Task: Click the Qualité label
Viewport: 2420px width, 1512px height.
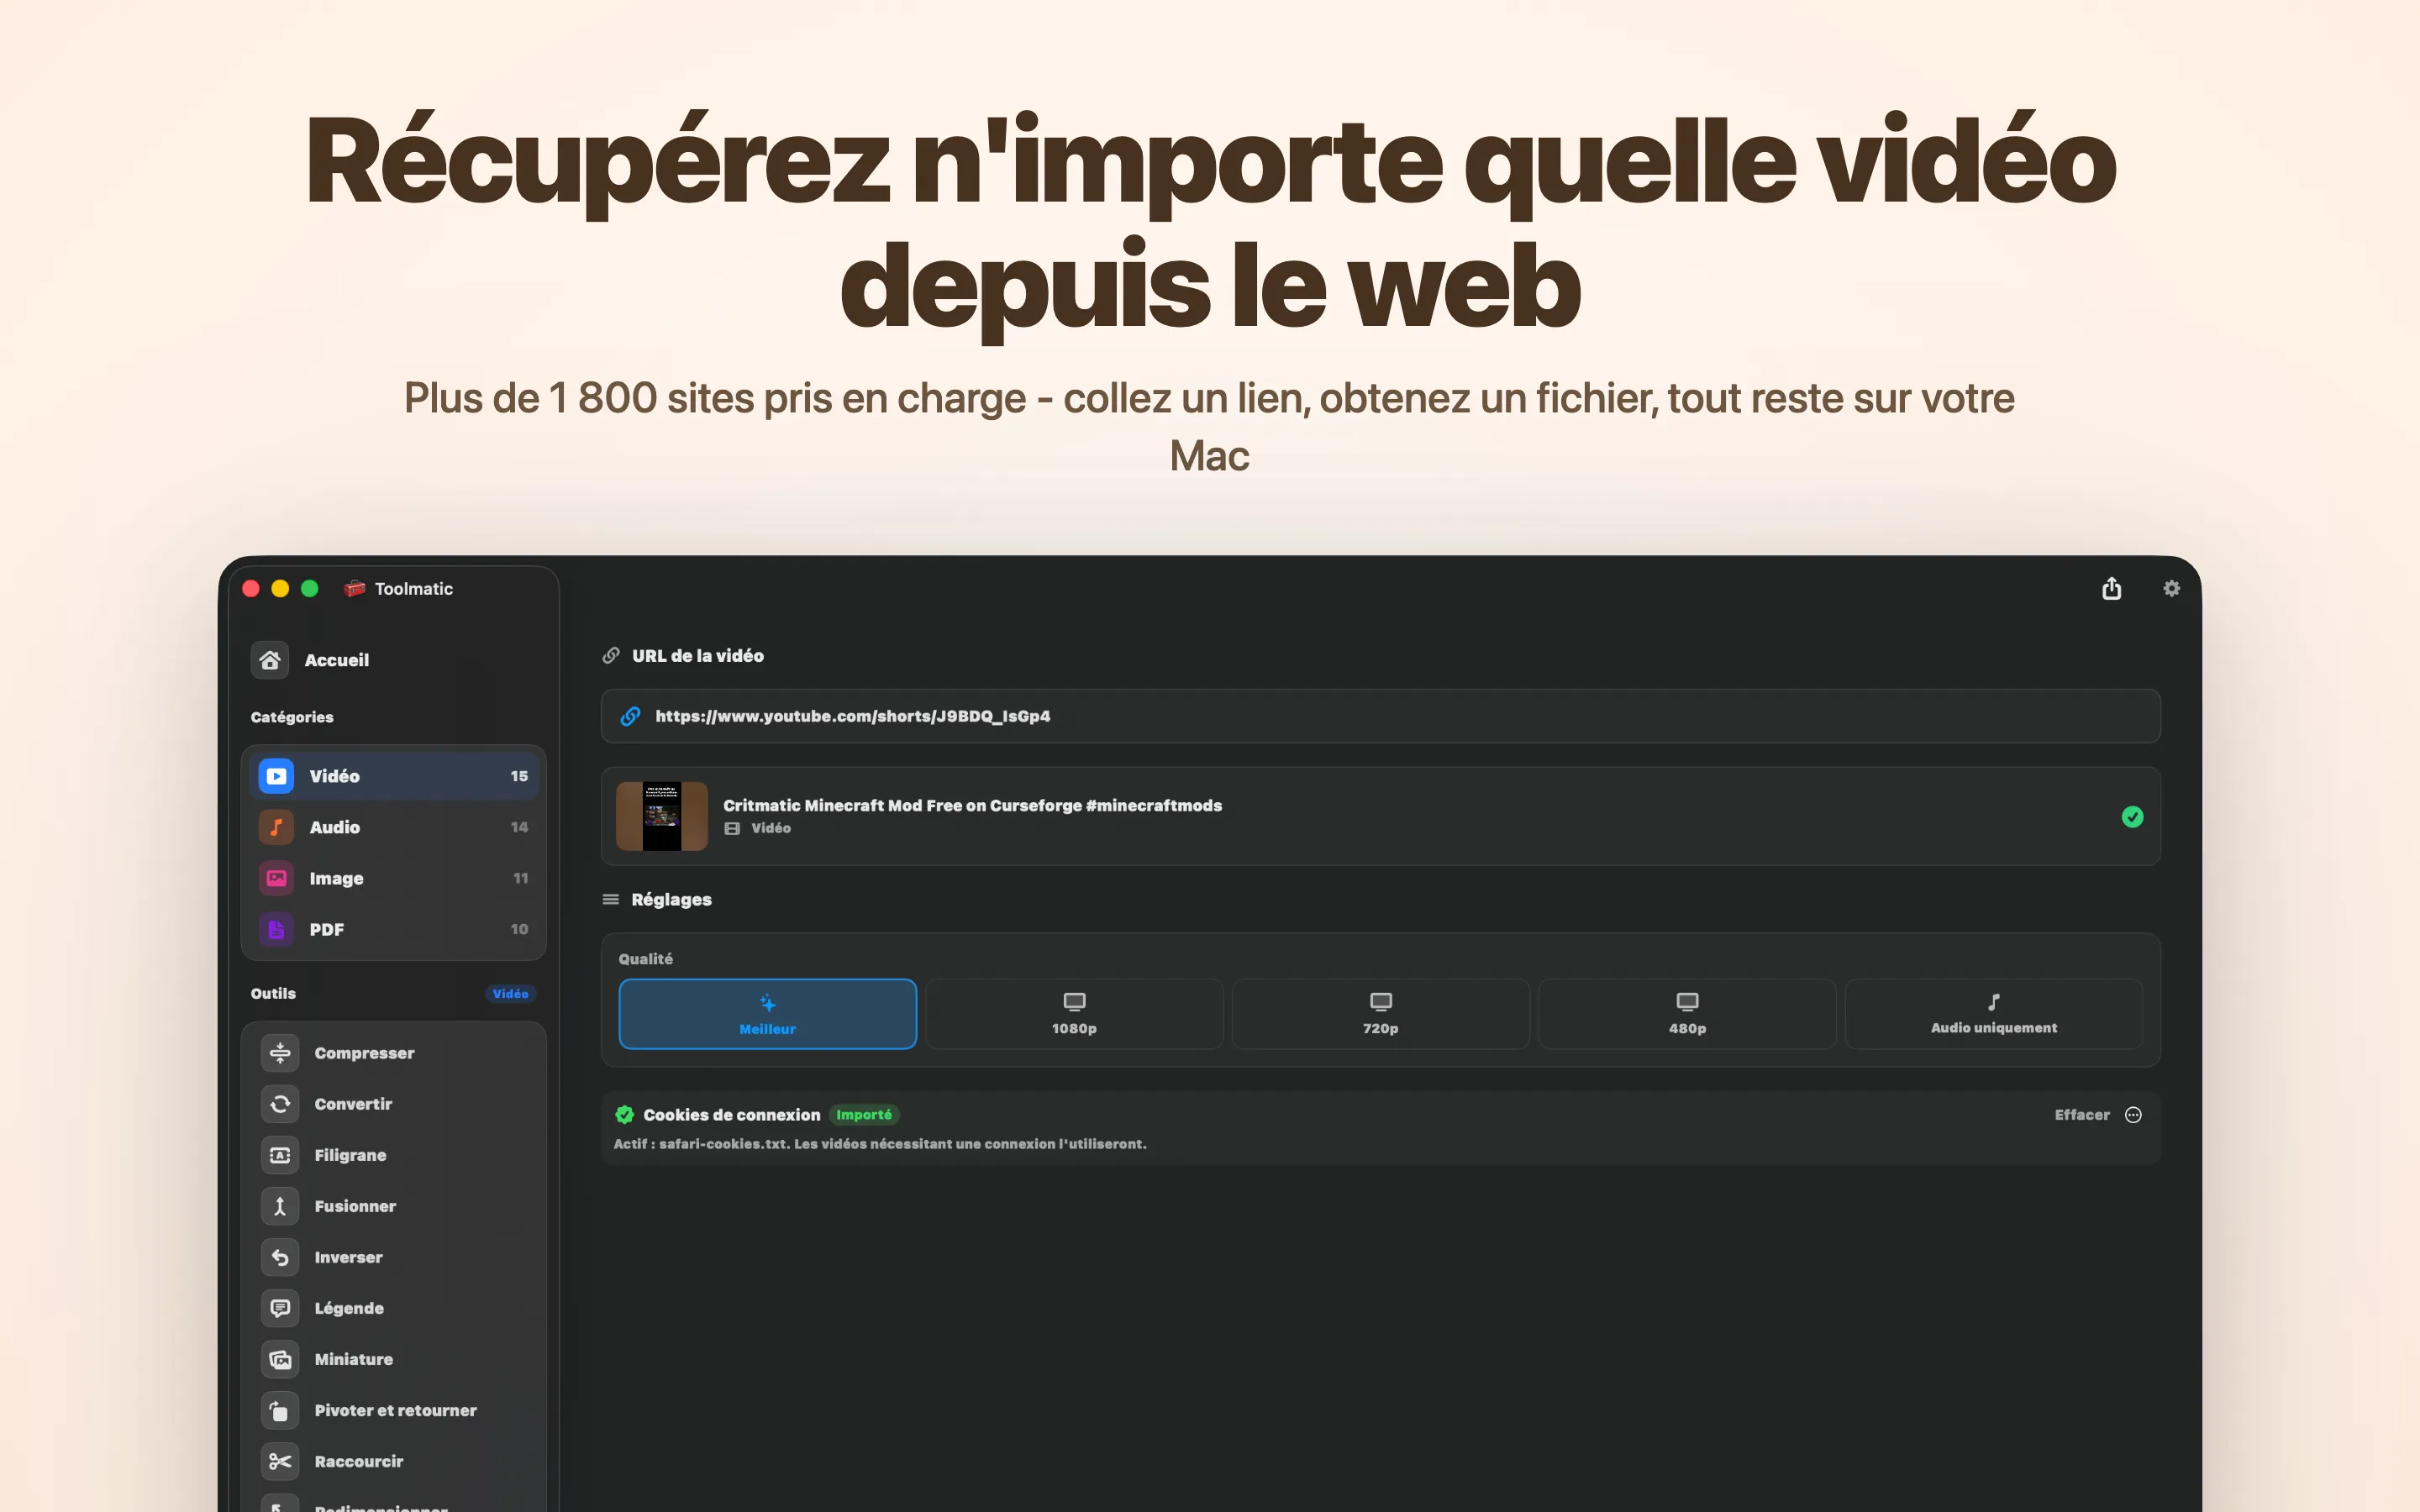Action: [645, 959]
